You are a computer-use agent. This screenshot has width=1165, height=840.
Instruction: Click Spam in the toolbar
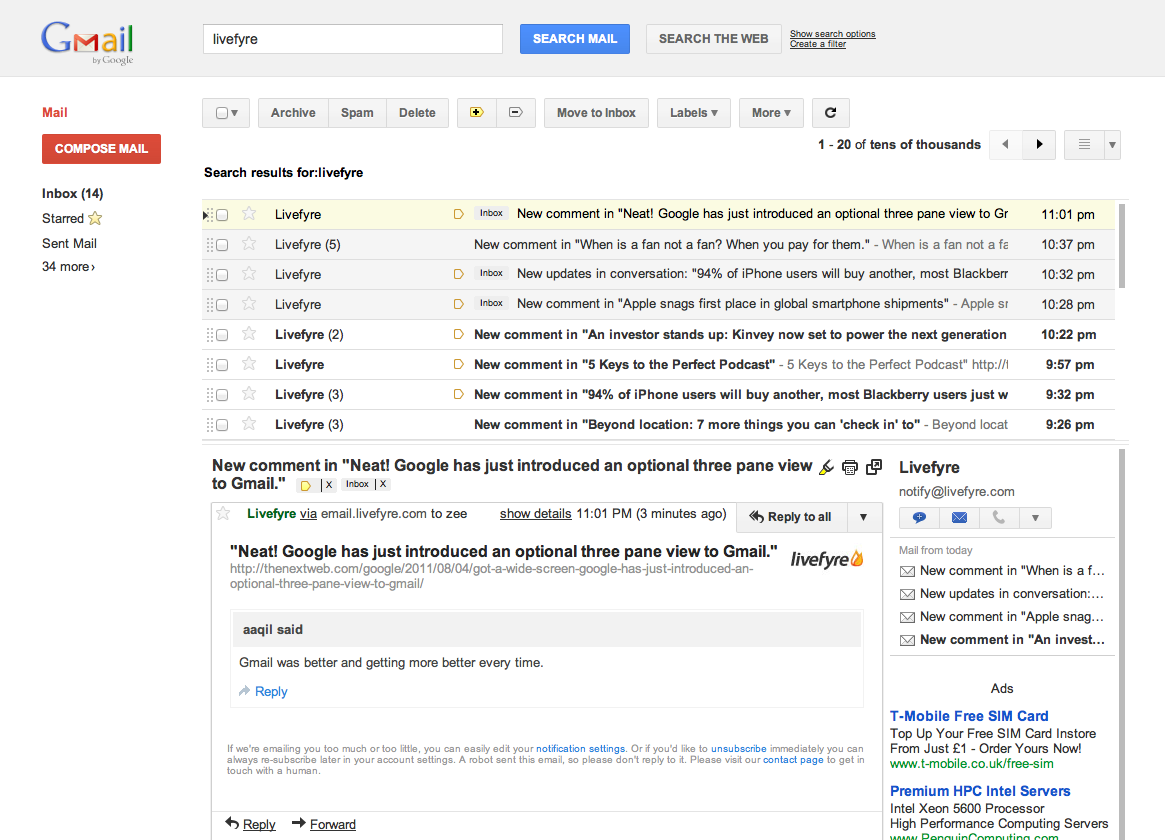(357, 113)
